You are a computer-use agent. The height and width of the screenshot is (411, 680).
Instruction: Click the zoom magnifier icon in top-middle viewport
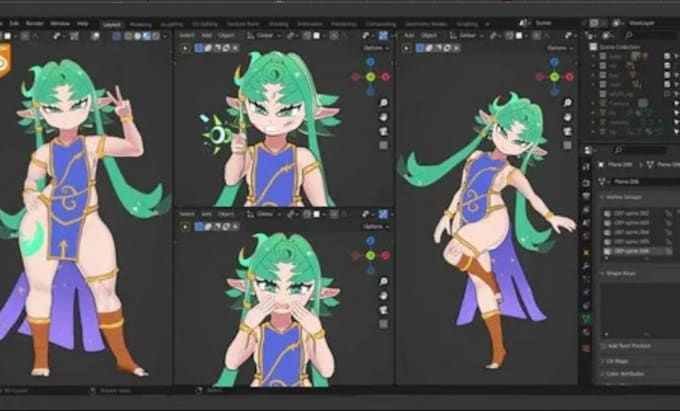point(383,102)
